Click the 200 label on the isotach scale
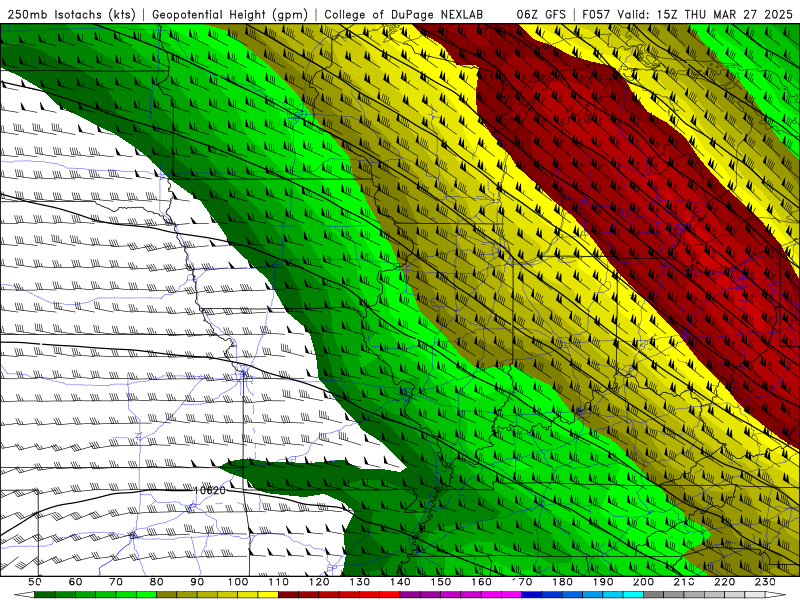This screenshot has height=600, width=800. (x=643, y=582)
